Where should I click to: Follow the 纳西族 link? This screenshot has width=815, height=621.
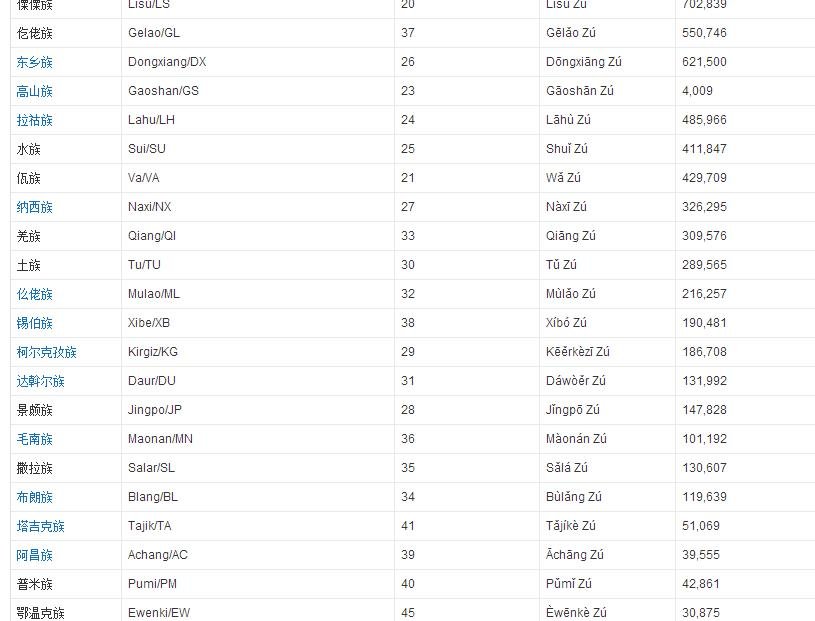point(35,207)
